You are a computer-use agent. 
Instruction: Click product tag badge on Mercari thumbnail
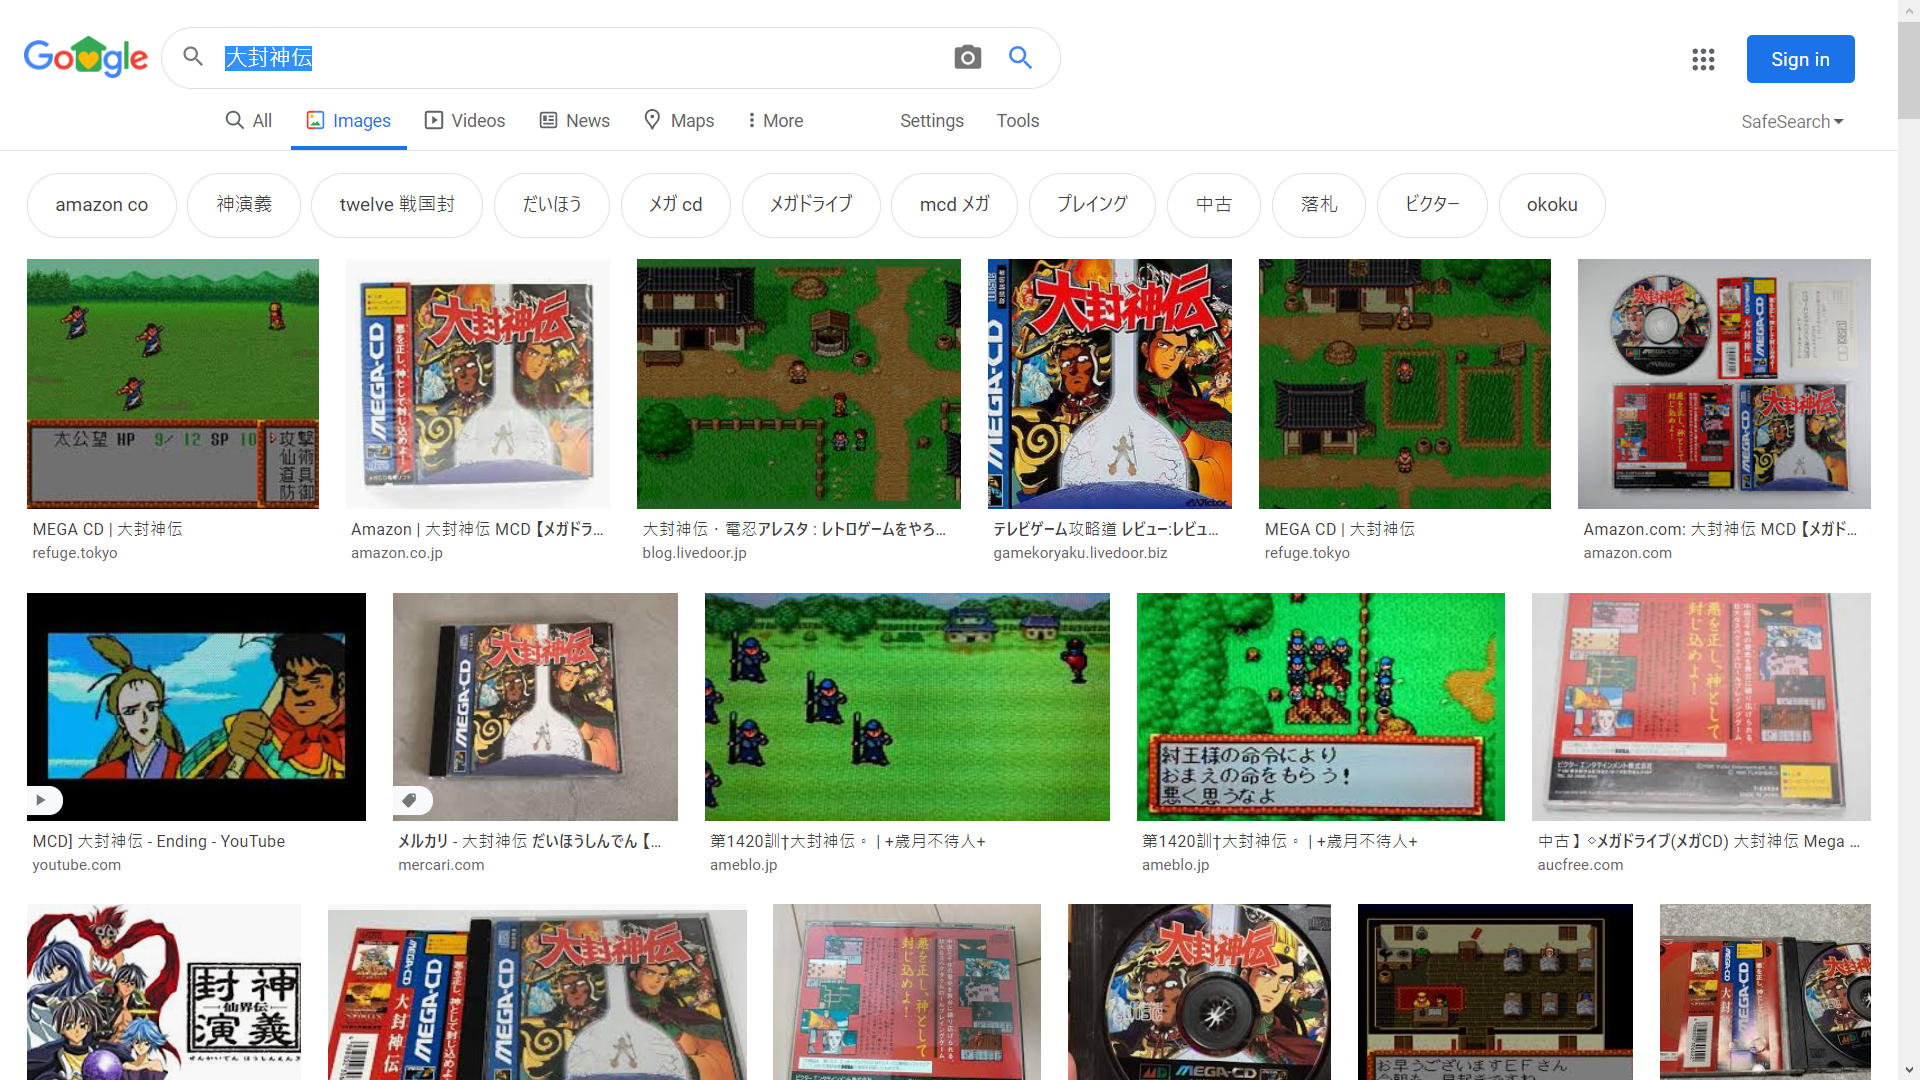tap(411, 800)
